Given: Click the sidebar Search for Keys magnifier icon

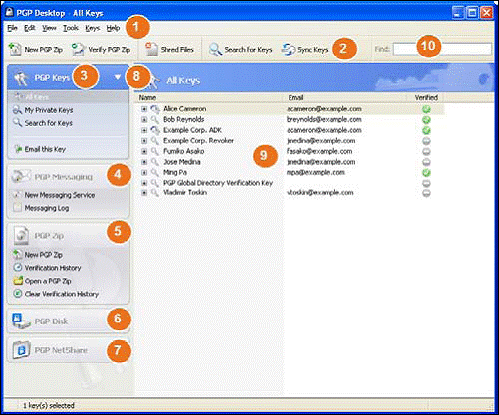Looking at the screenshot, I should [x=17, y=122].
